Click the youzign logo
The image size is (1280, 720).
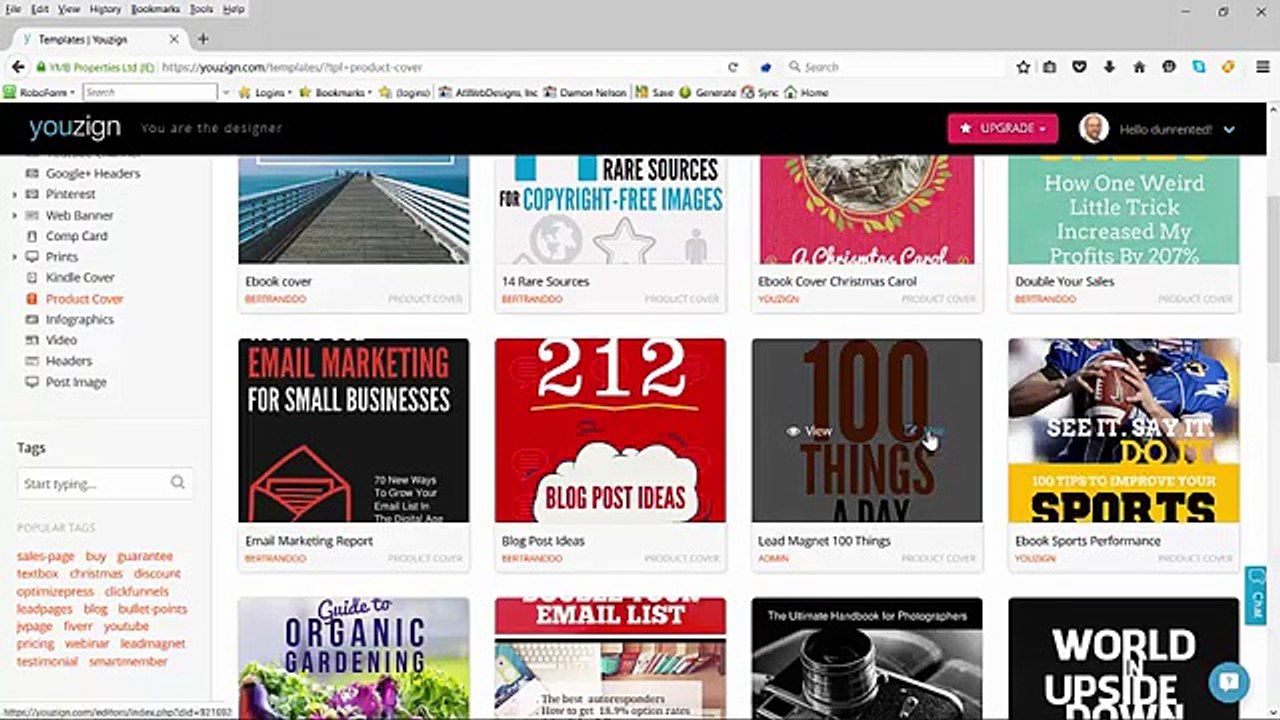[x=75, y=127]
